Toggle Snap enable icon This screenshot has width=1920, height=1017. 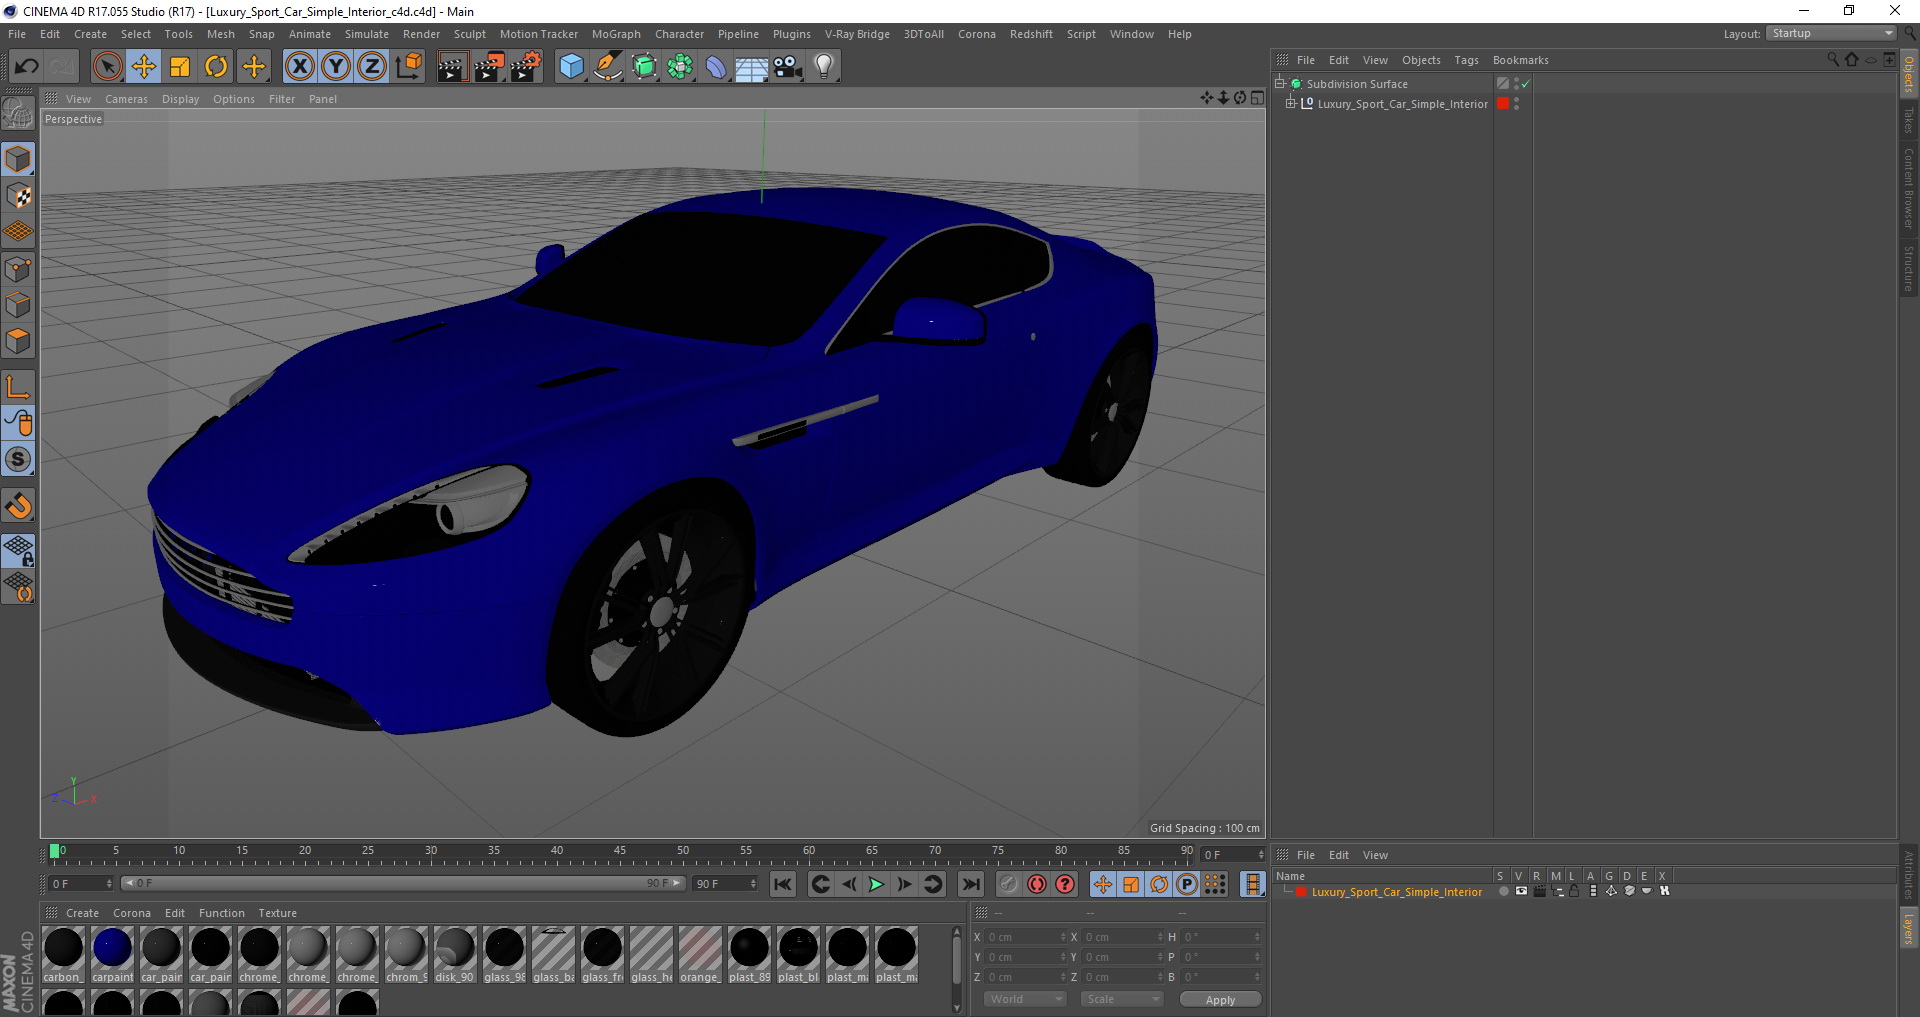pos(19,459)
